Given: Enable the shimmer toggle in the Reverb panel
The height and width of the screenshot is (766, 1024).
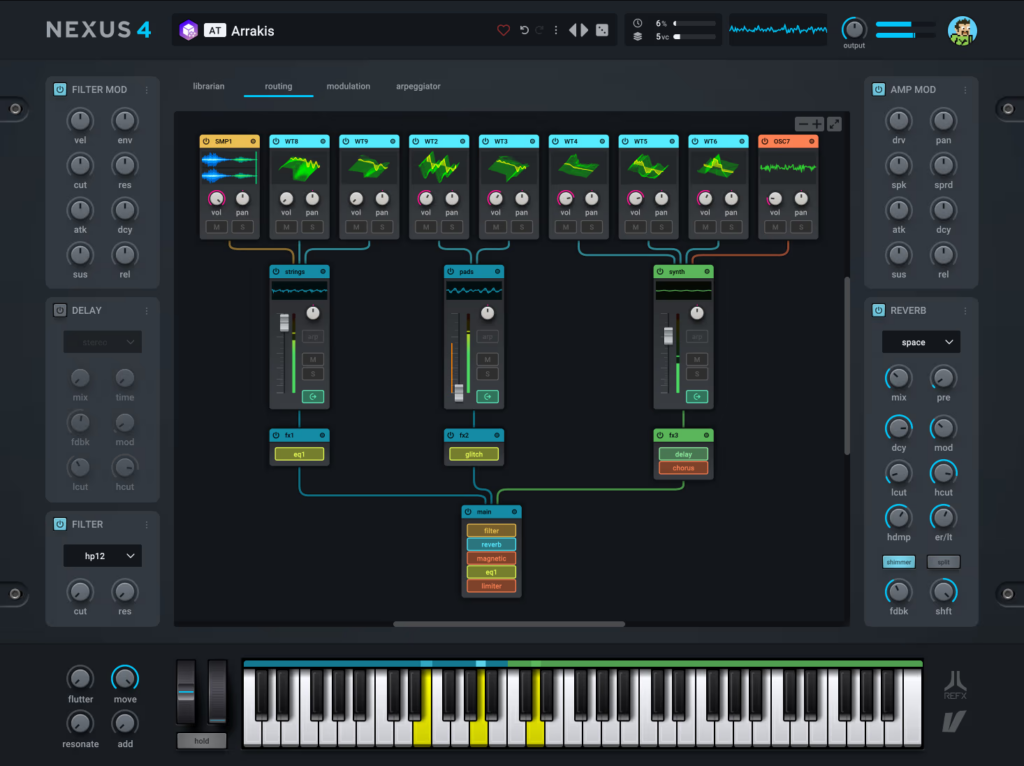Looking at the screenshot, I should tap(898, 562).
